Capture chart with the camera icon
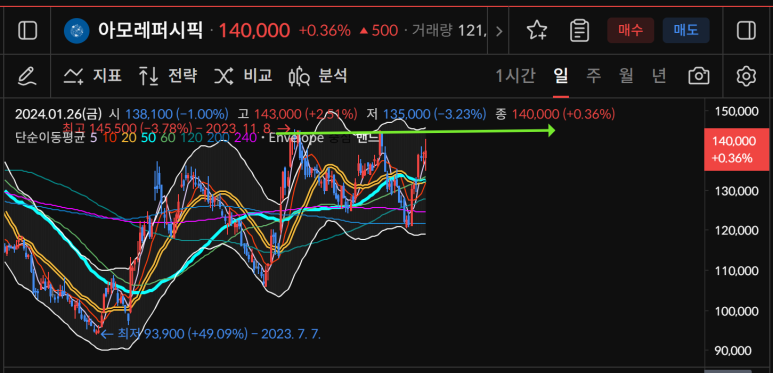The width and height of the screenshot is (773, 373). tap(699, 76)
